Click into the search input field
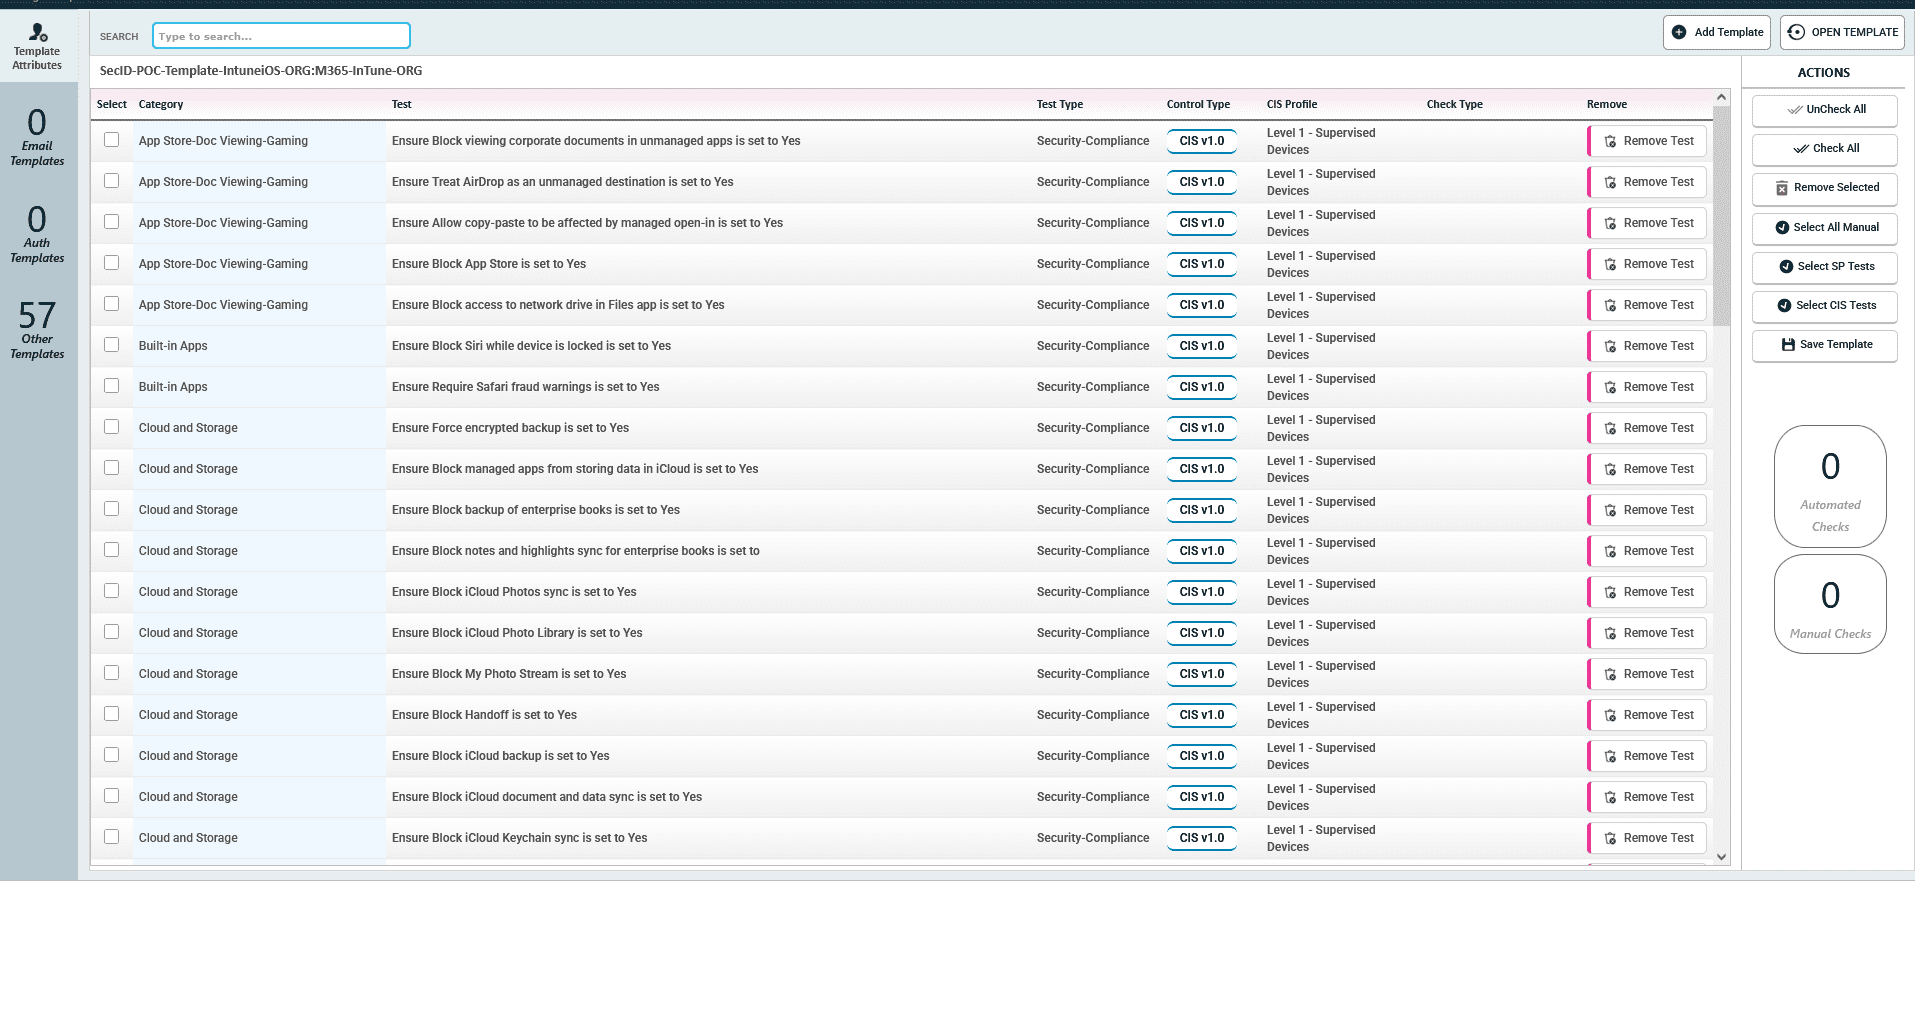1920x1036 pixels. [281, 36]
